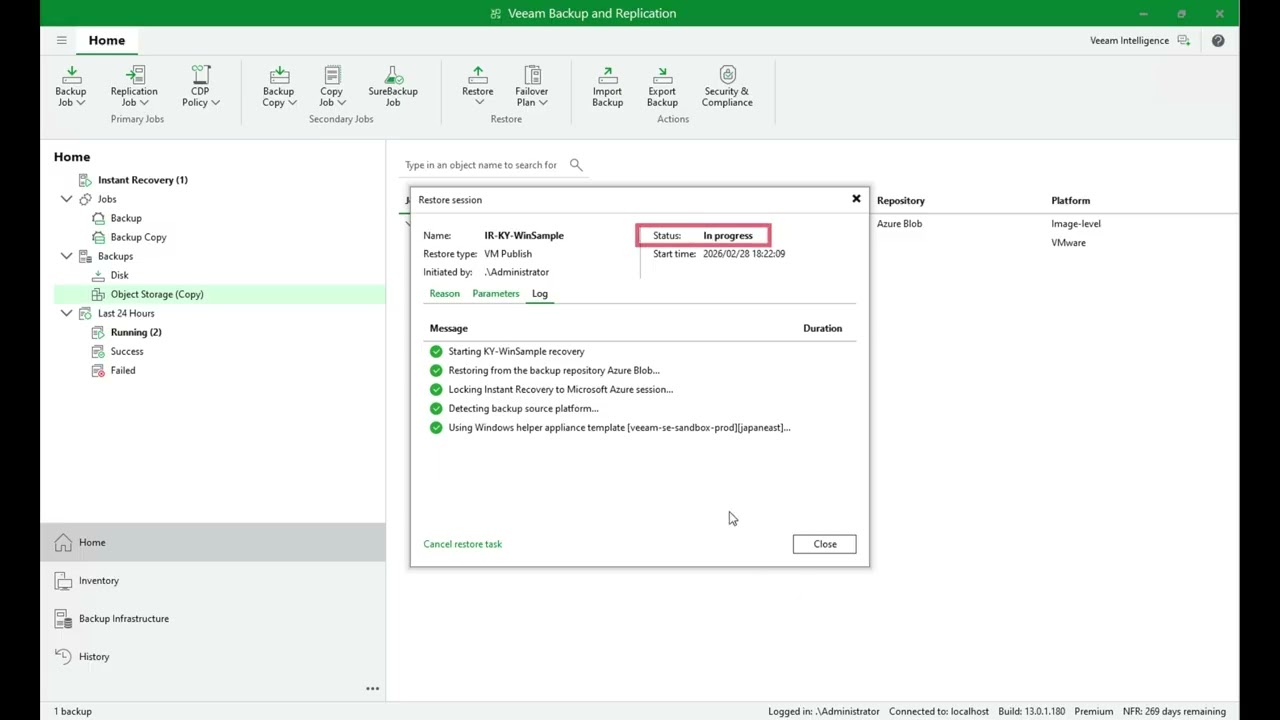
Task: Open the Replication Job ribbon button
Action: point(134,87)
